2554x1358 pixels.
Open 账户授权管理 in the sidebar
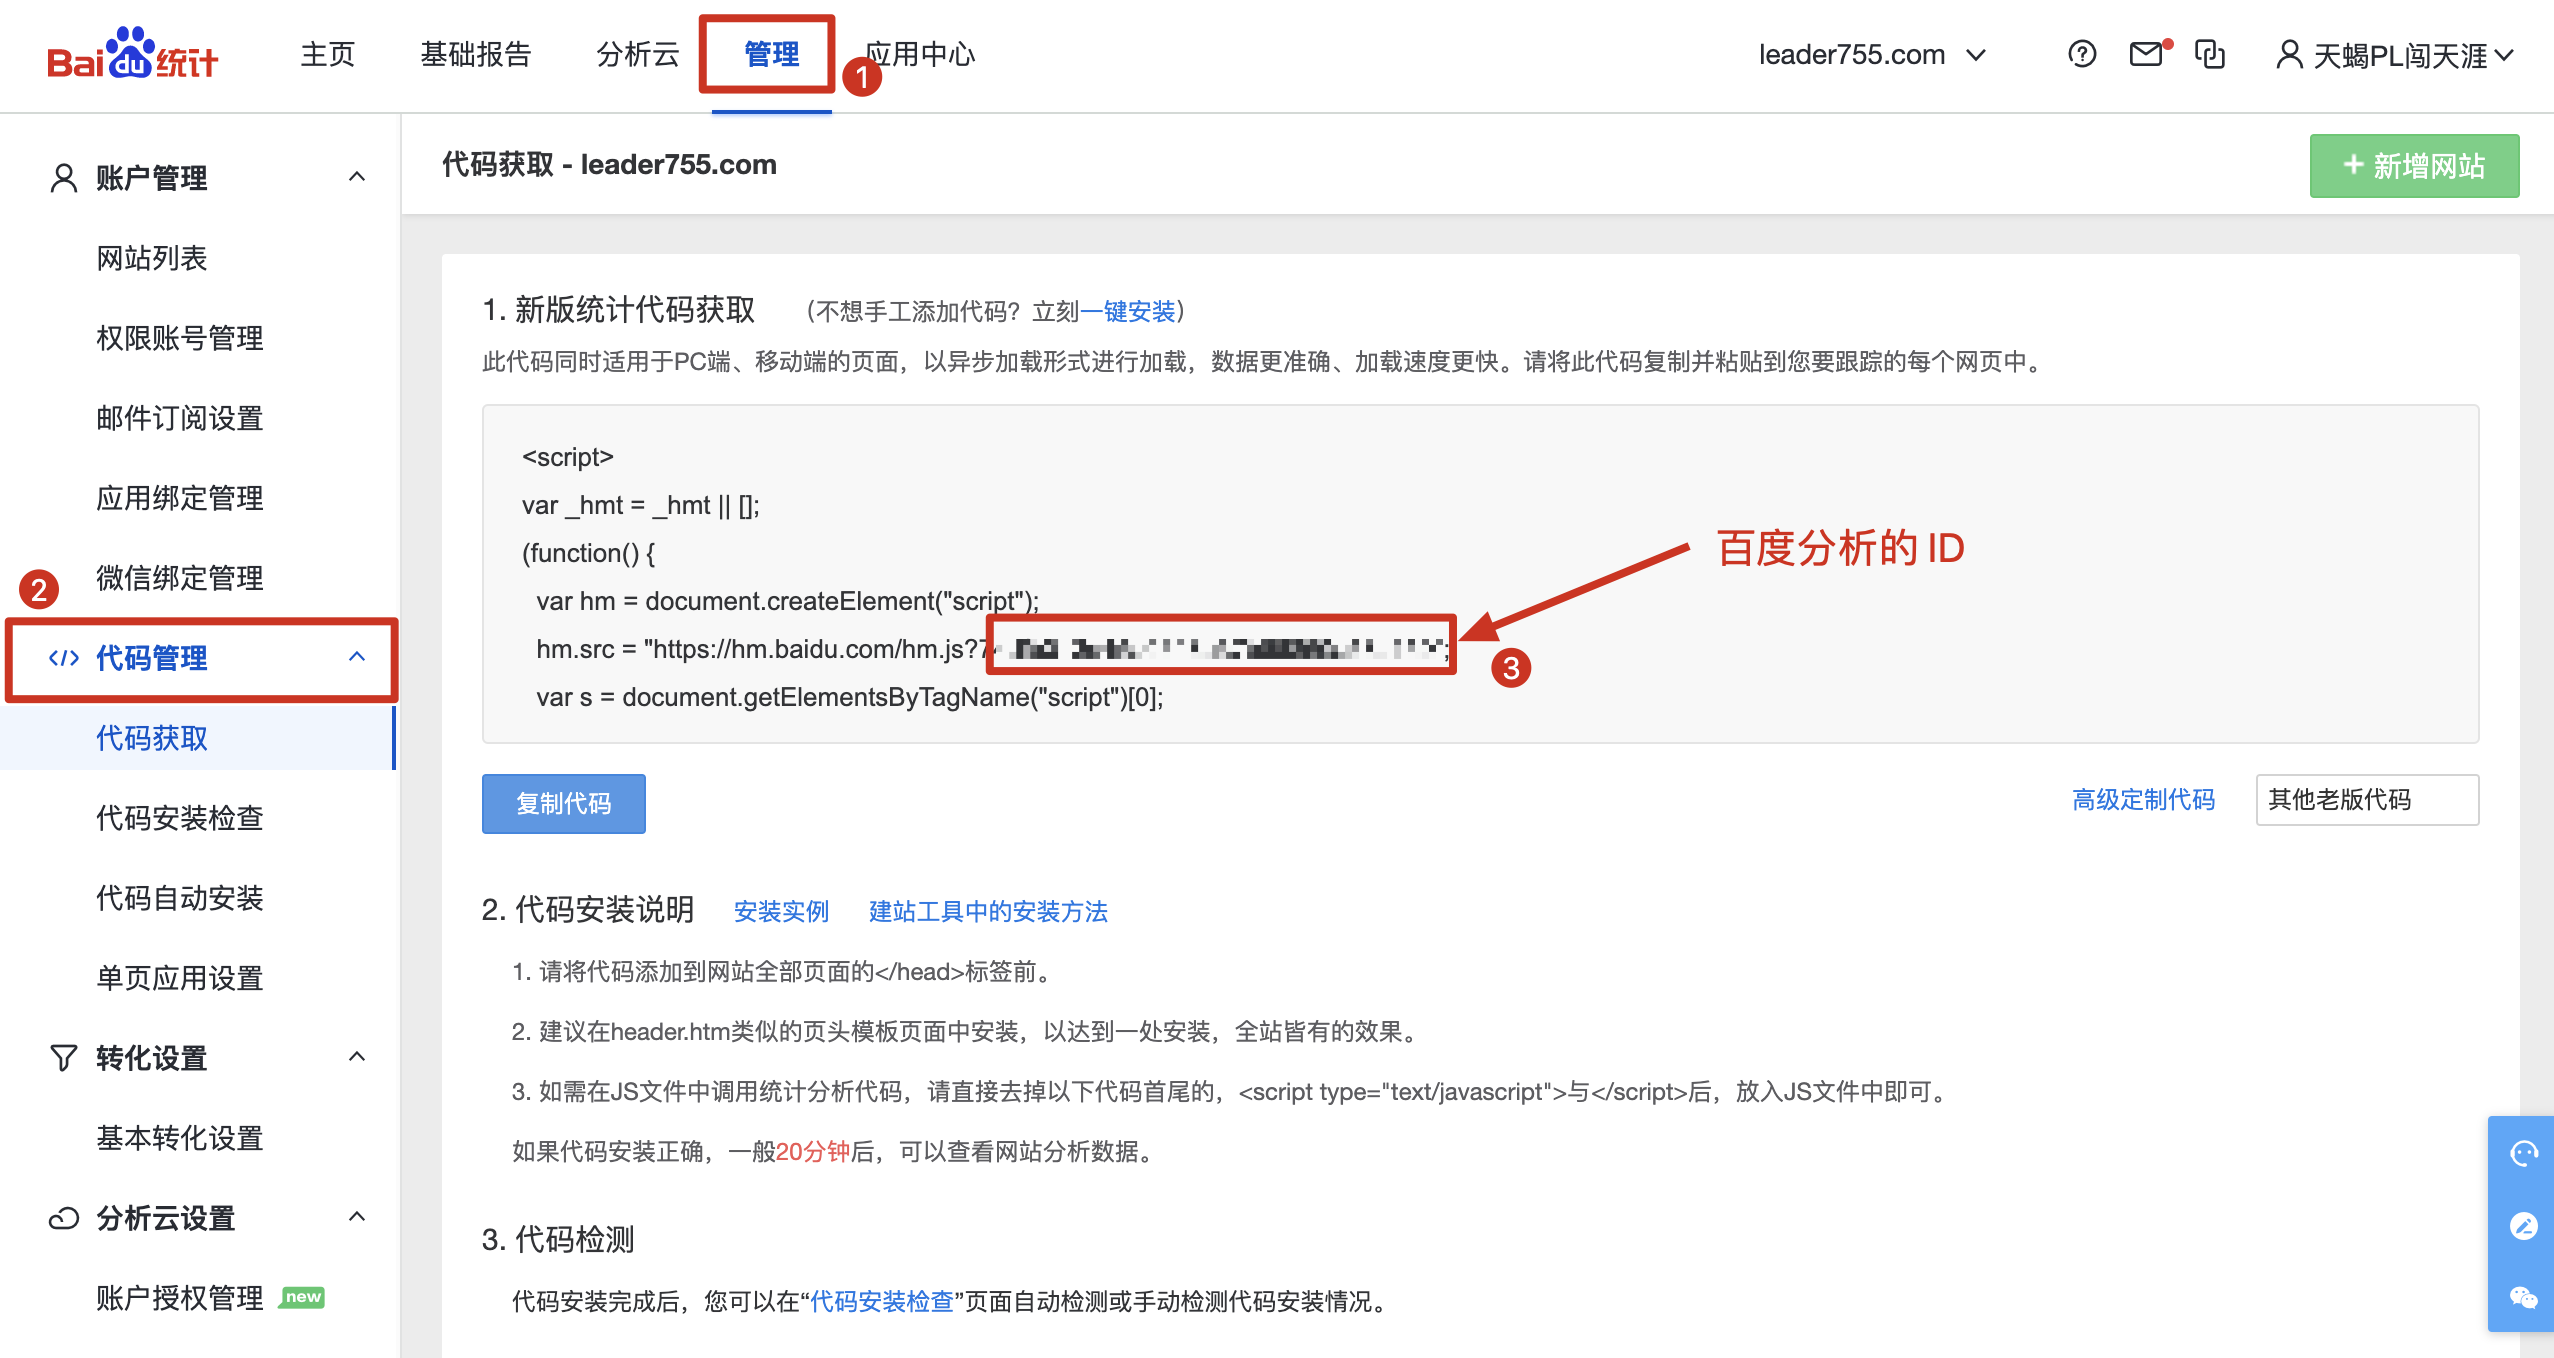point(179,1298)
